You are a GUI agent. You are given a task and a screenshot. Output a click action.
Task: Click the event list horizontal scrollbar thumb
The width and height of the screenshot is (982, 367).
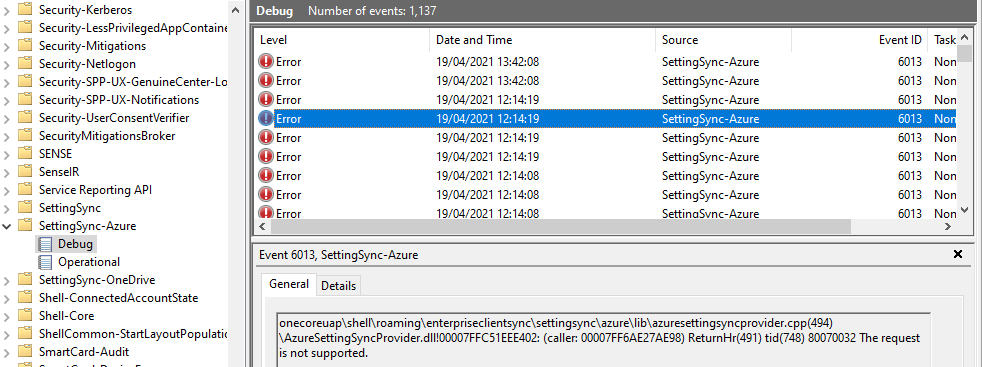561,226
